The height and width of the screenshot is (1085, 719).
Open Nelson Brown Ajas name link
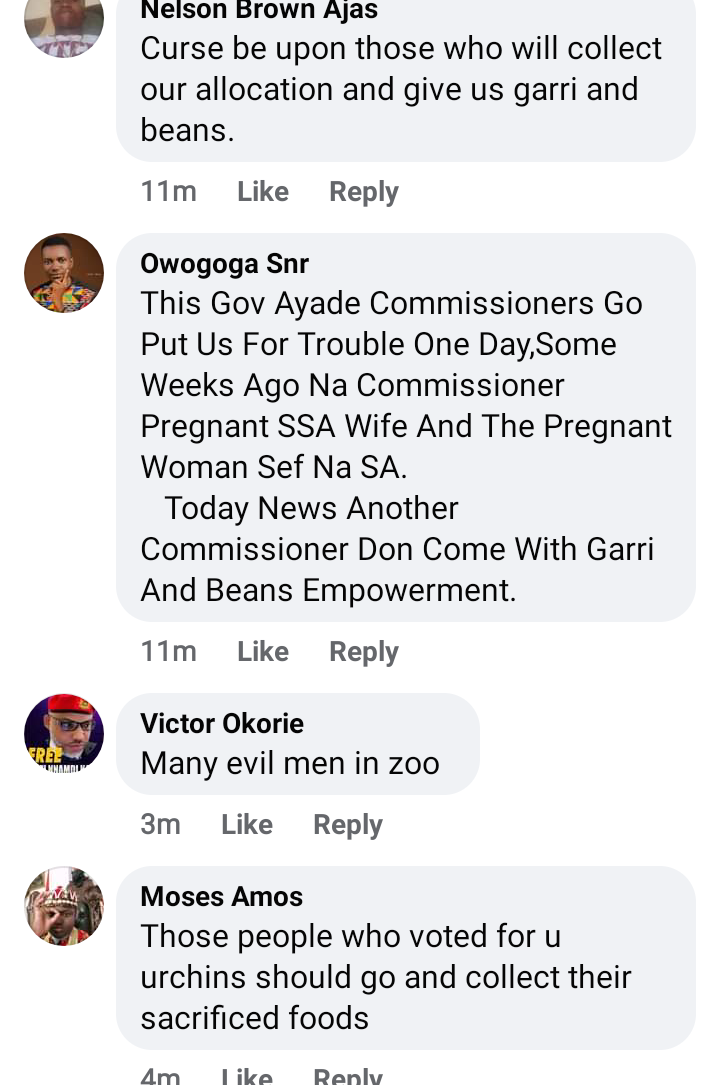point(259,11)
